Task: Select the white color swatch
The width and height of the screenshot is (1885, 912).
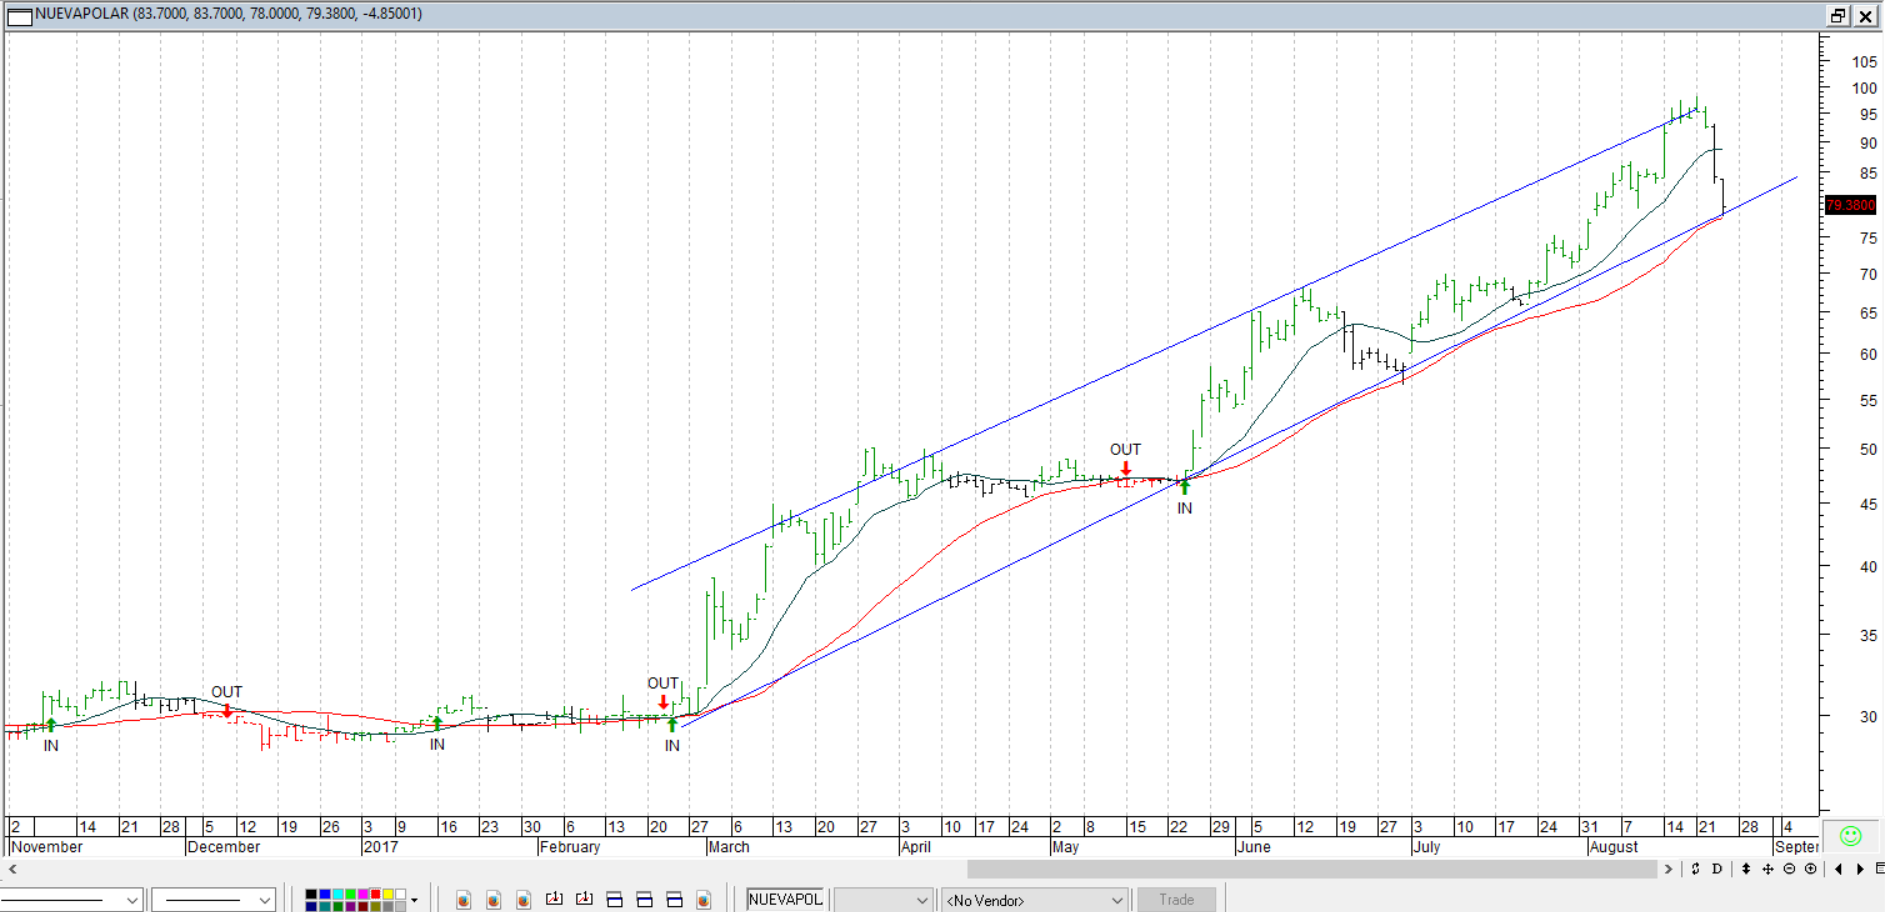Action: (400, 894)
